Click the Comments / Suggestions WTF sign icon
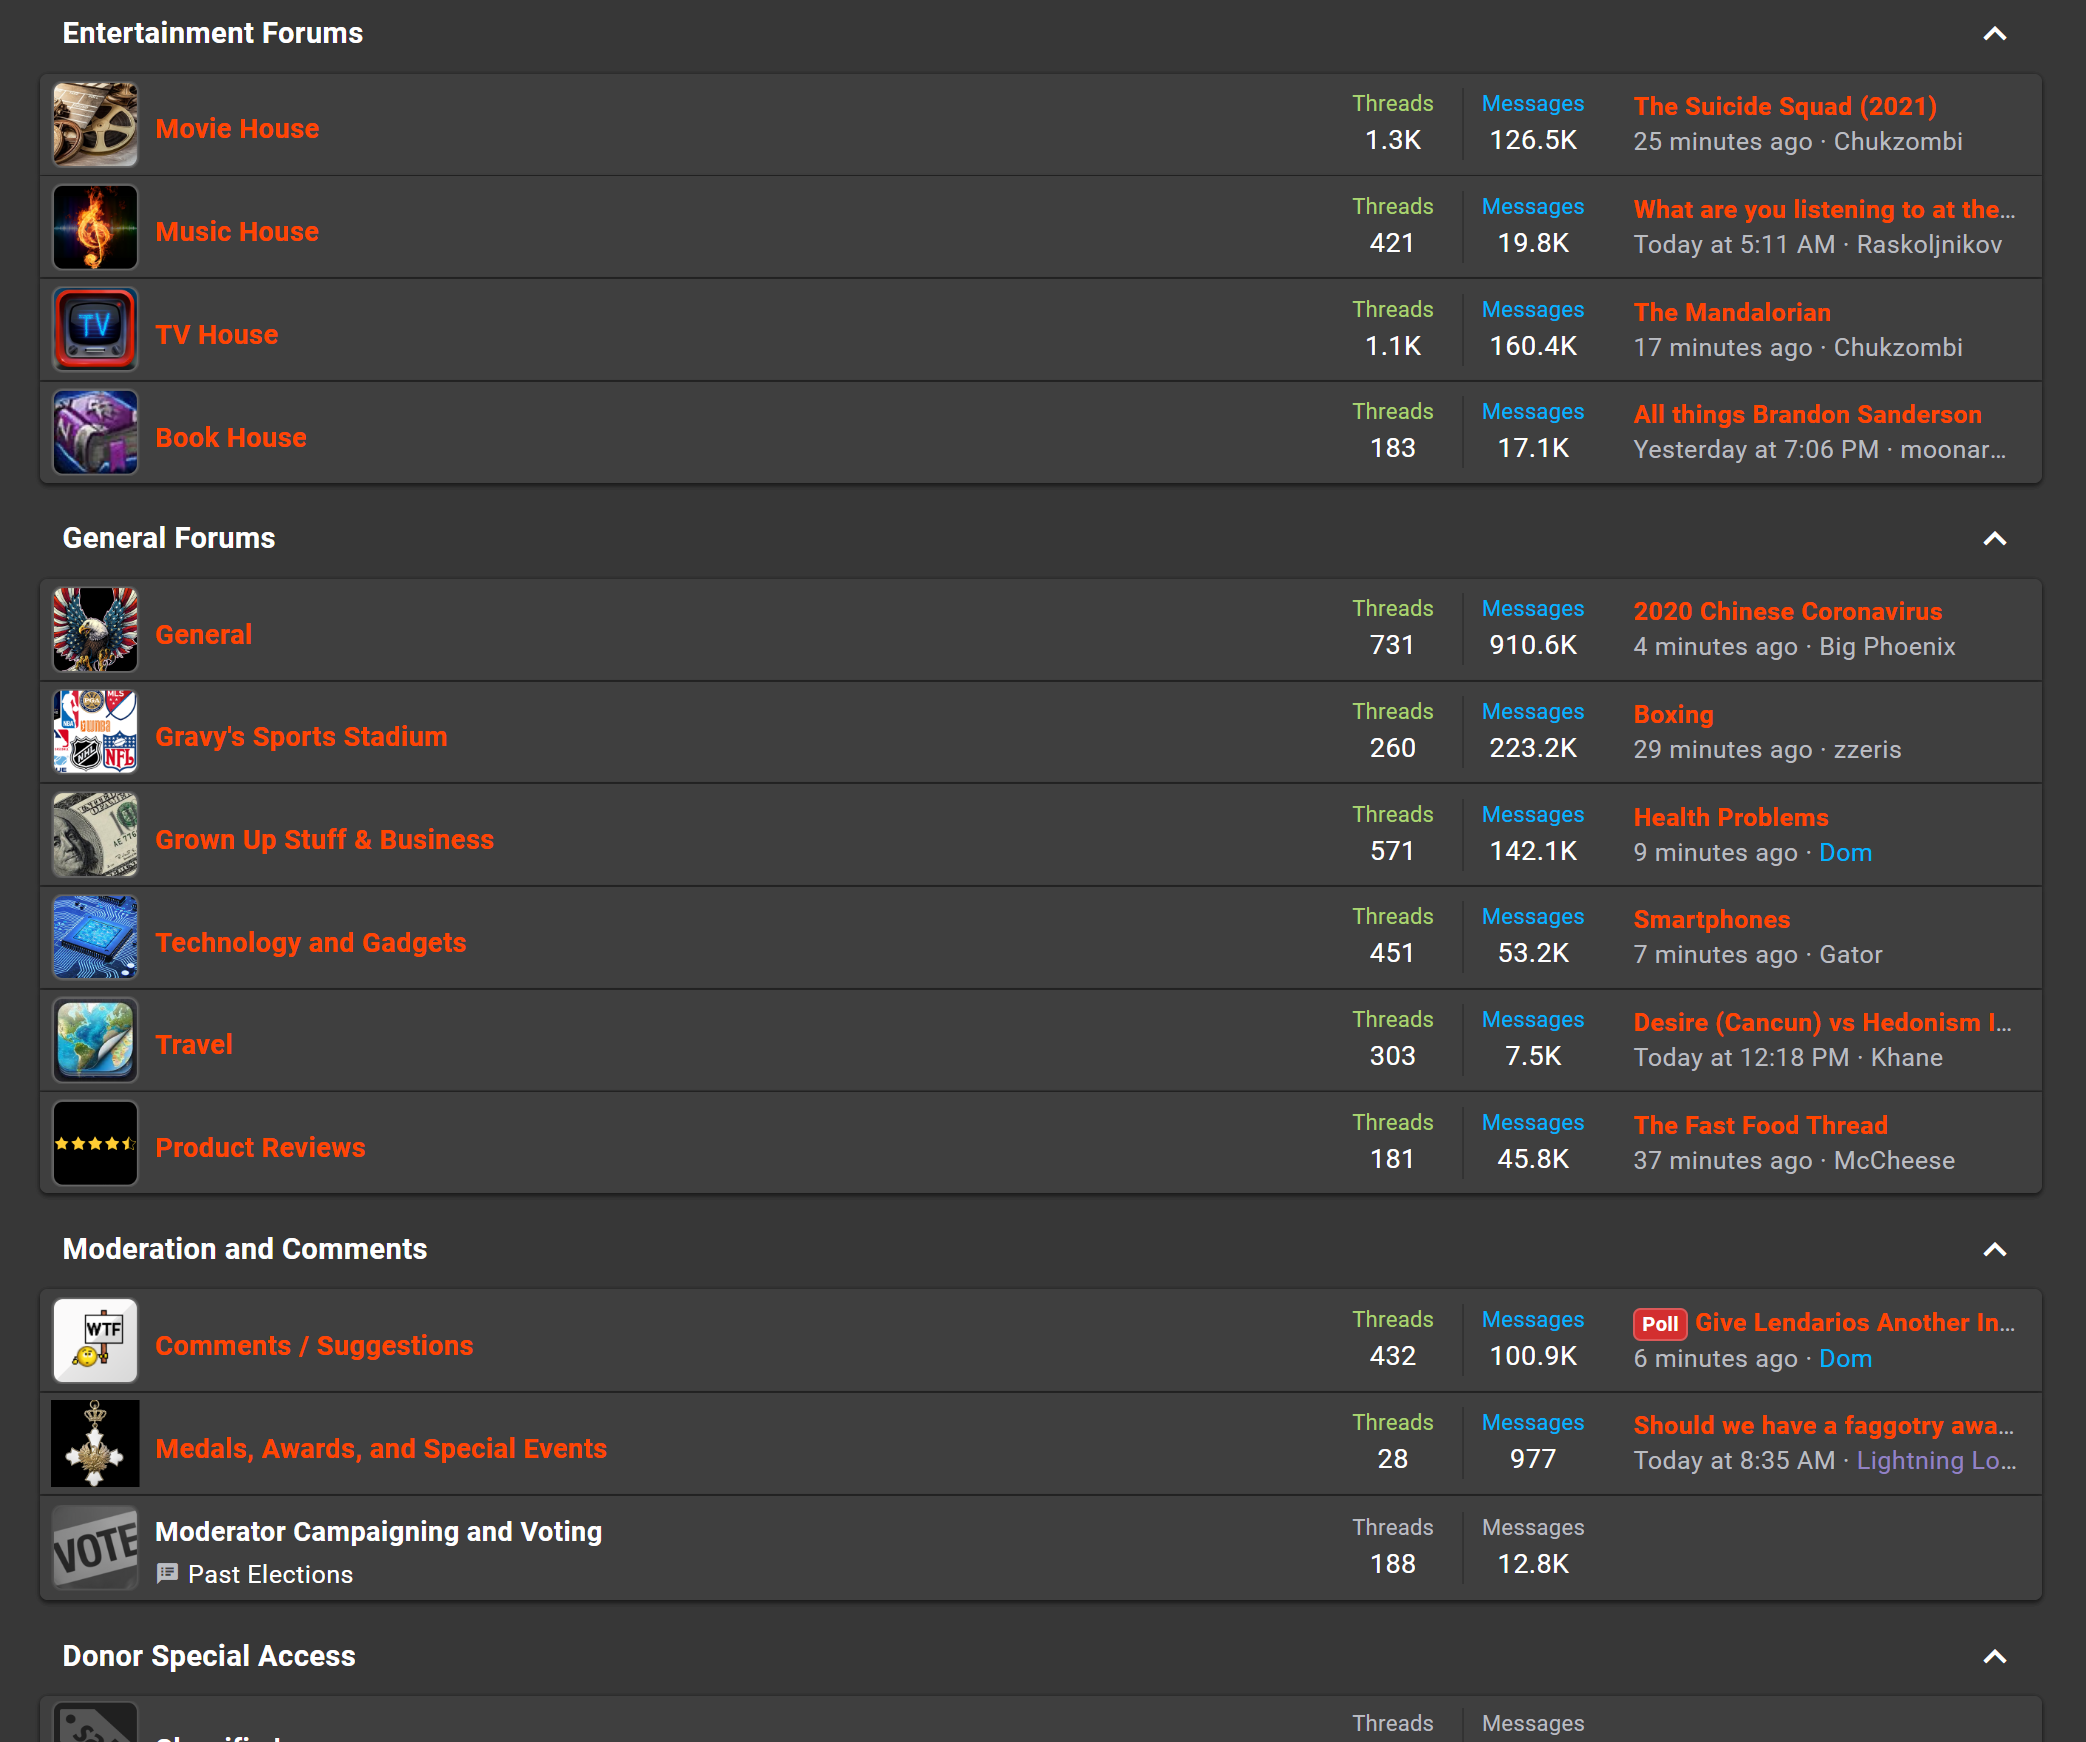This screenshot has height=1742, width=2086. coord(95,1342)
